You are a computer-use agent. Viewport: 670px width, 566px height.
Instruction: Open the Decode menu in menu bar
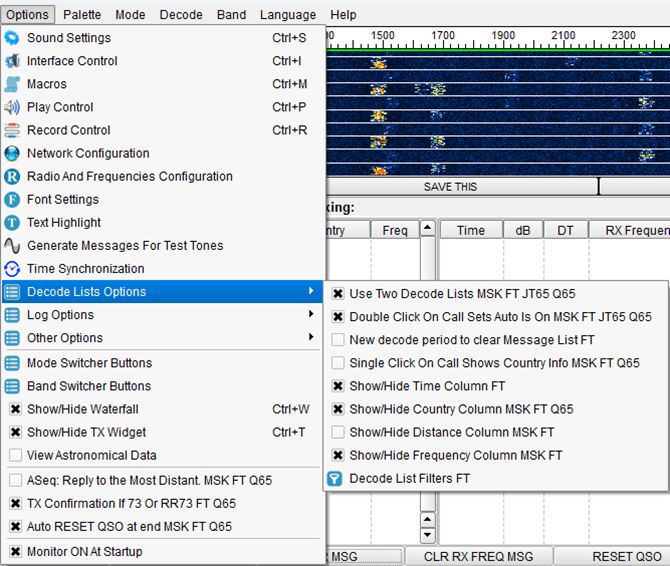[181, 15]
